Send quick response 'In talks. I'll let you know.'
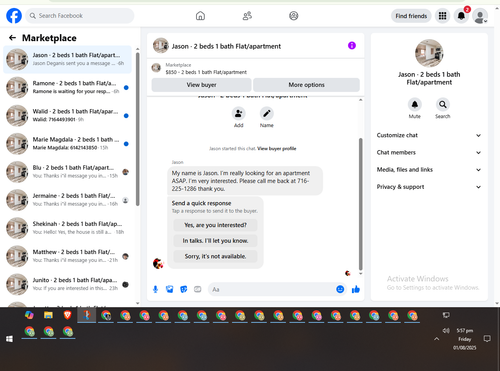The height and width of the screenshot is (371, 500). click(x=215, y=241)
